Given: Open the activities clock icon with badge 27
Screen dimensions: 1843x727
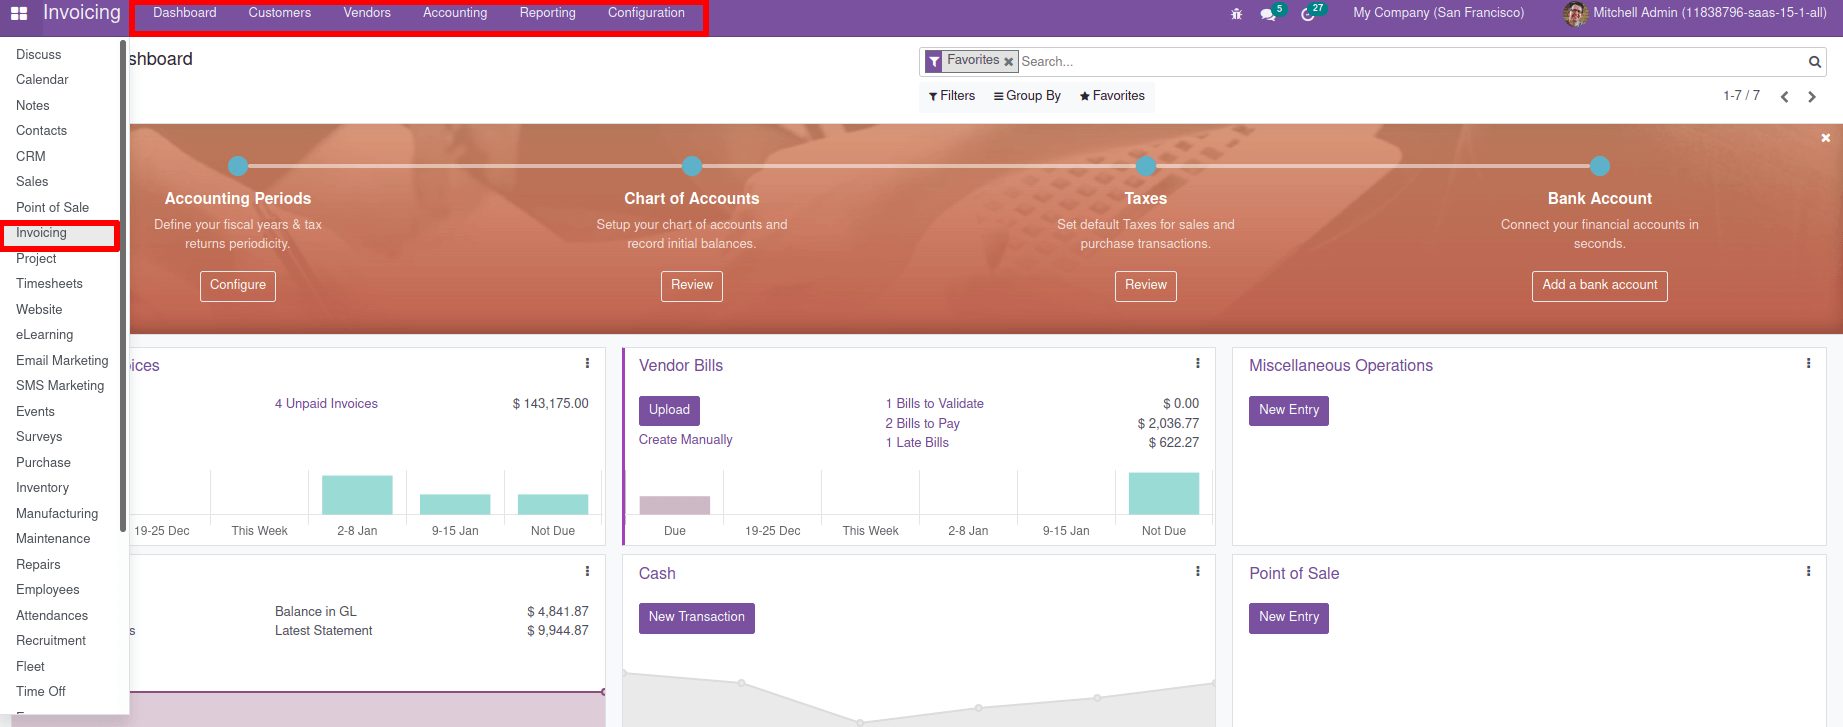Looking at the screenshot, I should tap(1308, 14).
